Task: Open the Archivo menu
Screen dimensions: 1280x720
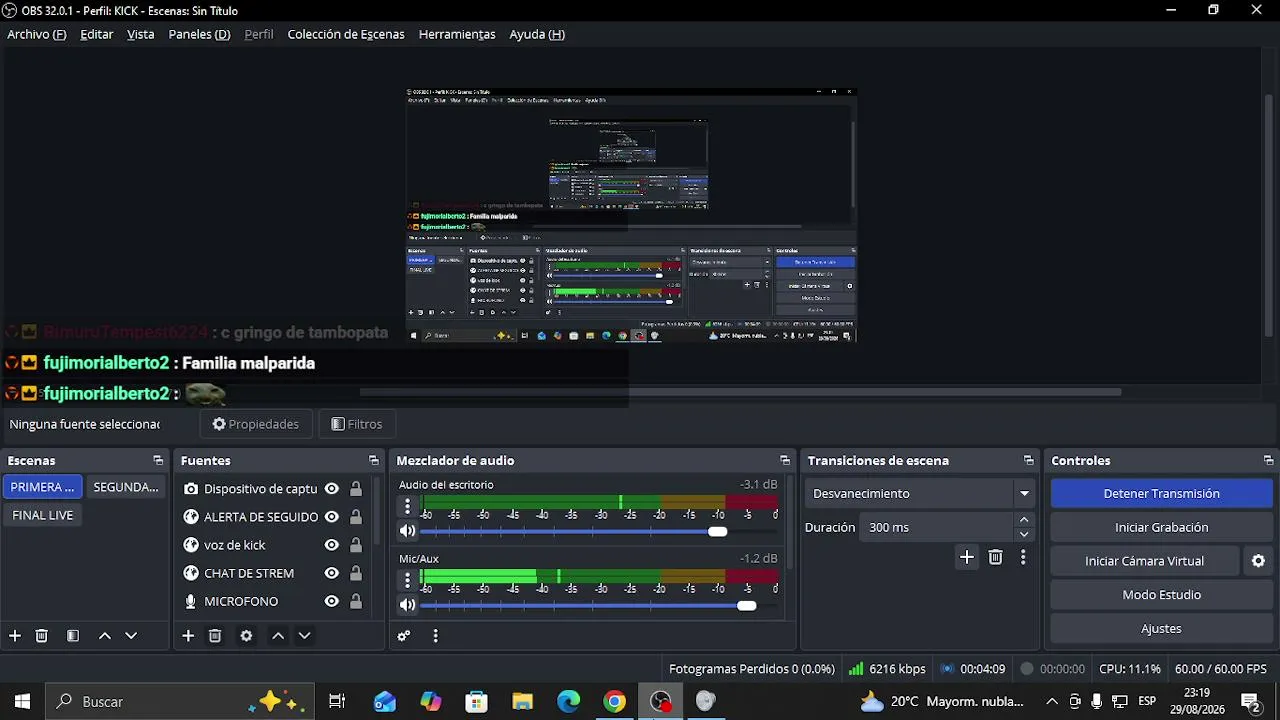Action: [x=37, y=34]
